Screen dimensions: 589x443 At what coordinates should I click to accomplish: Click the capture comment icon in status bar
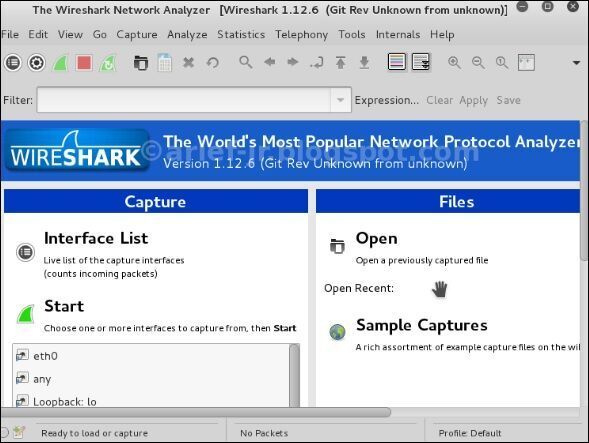[19, 433]
